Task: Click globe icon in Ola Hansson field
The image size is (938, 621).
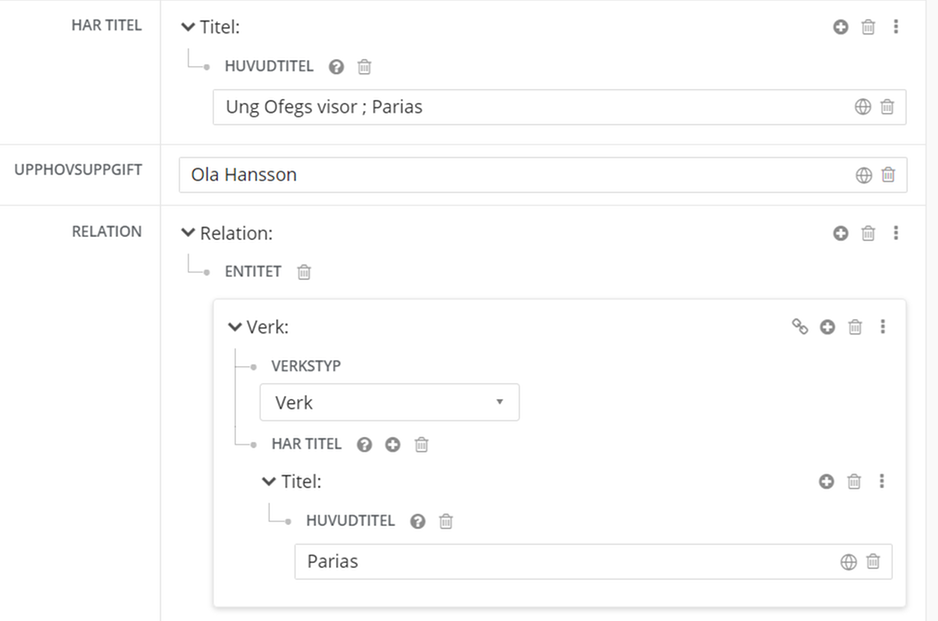Action: click(x=864, y=175)
